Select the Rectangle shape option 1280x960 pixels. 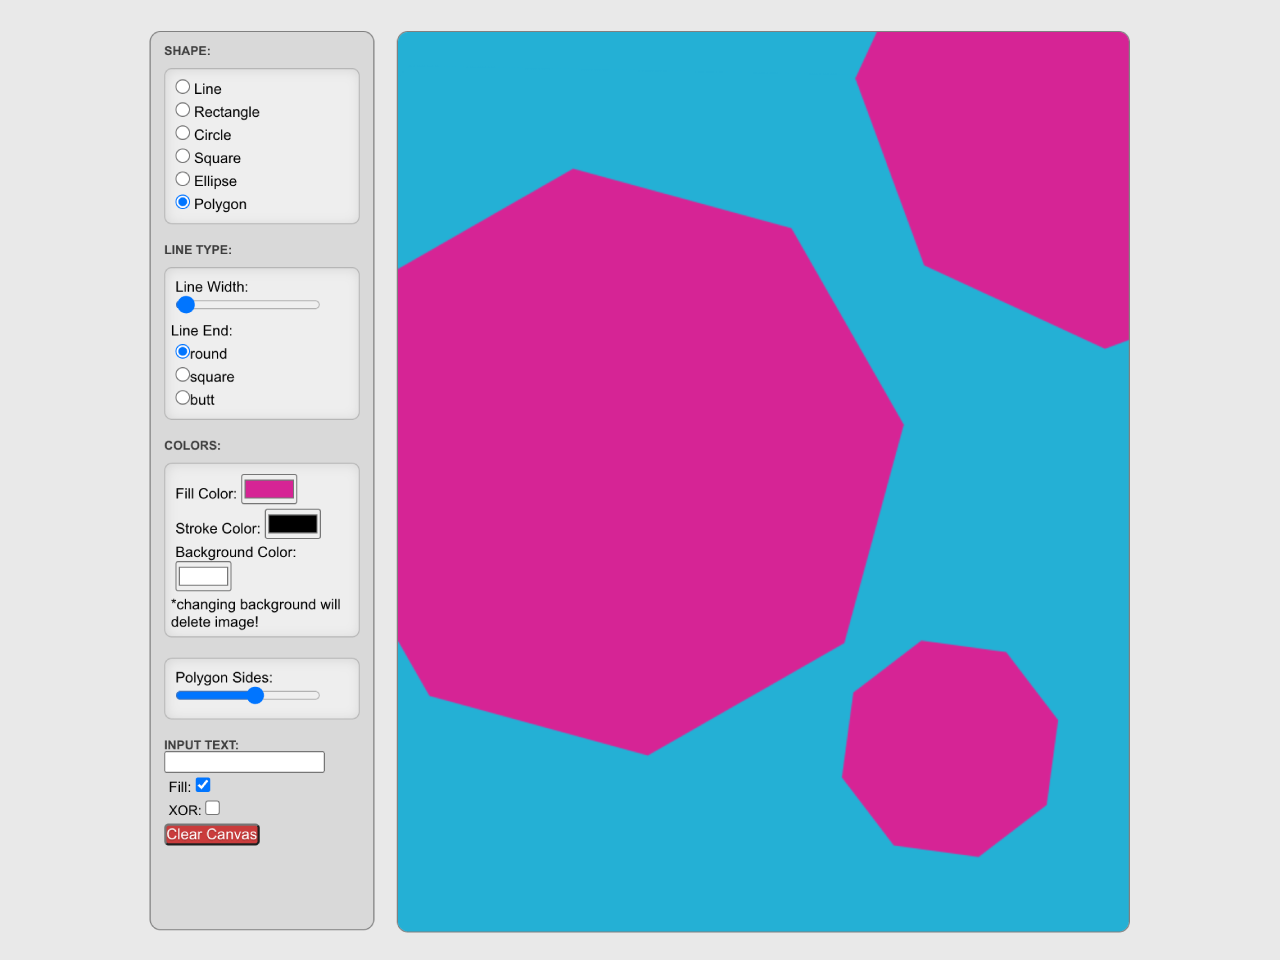tap(182, 110)
